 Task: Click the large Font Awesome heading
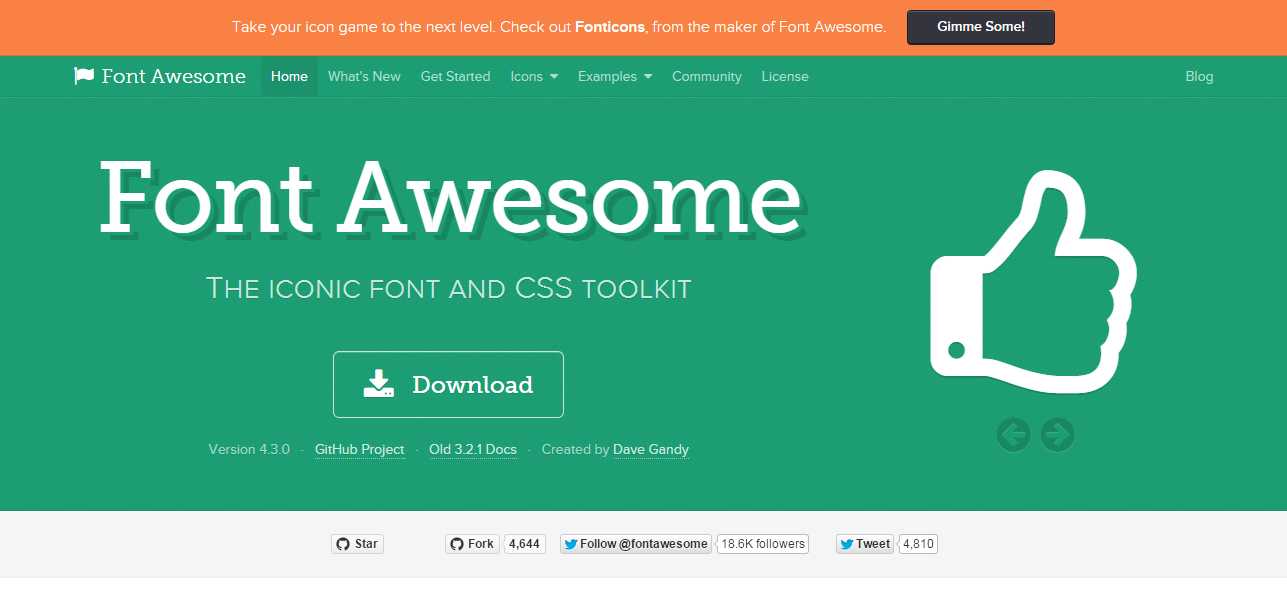[450, 197]
